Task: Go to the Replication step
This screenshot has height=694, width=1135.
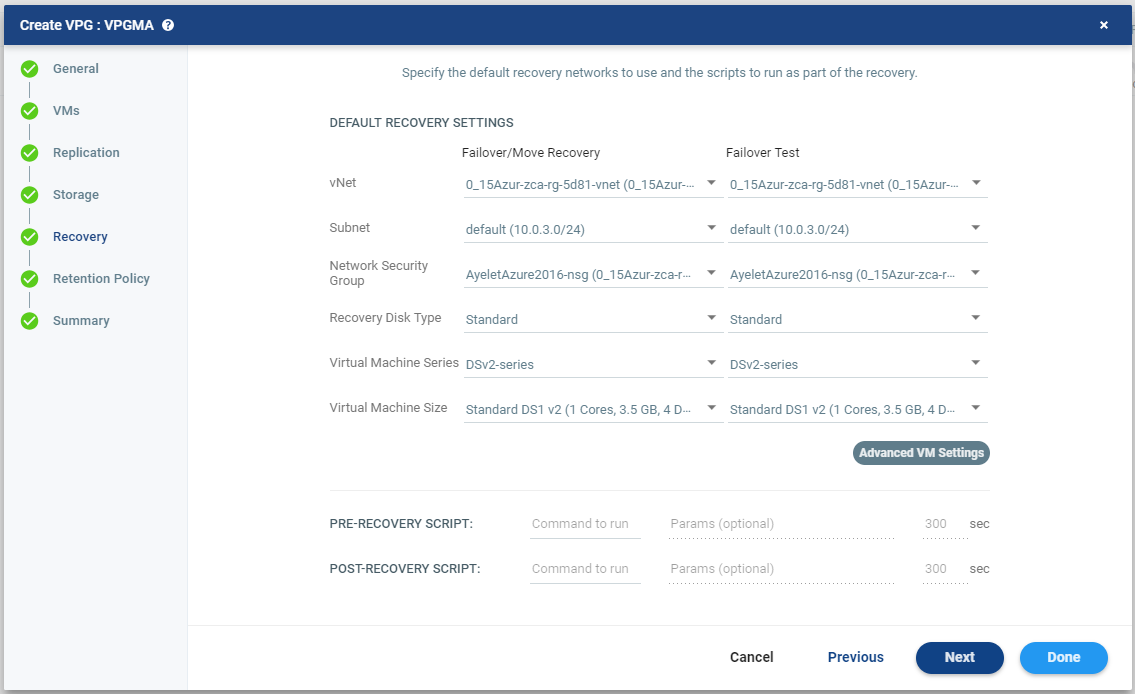Action: [86, 153]
